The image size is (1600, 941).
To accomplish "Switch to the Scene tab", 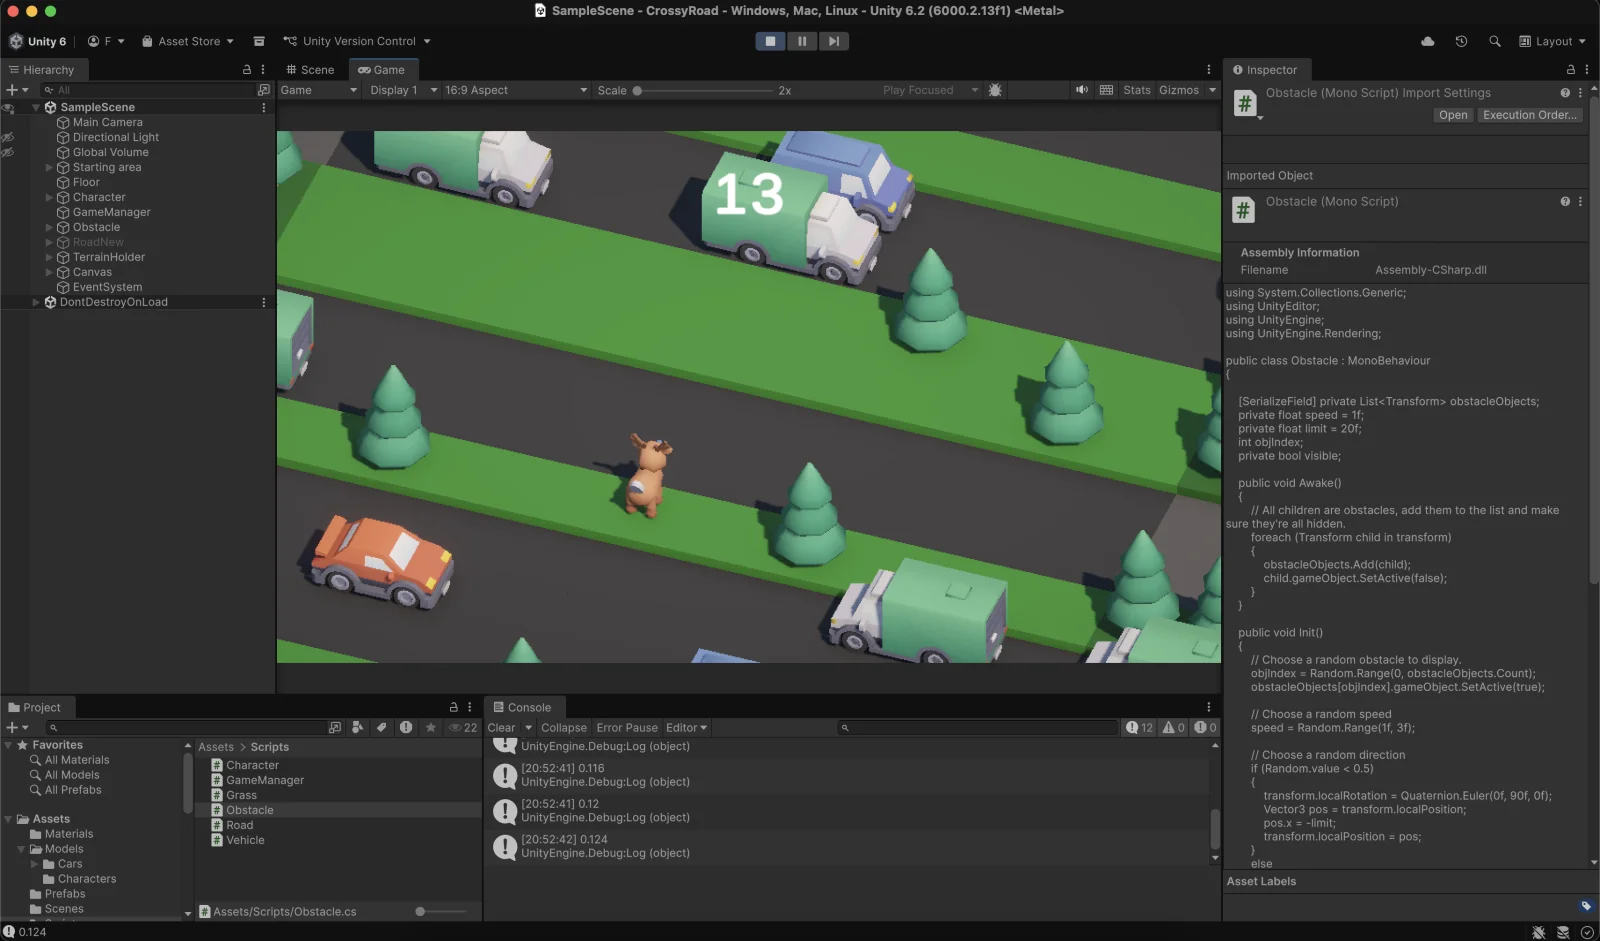I will pos(310,70).
